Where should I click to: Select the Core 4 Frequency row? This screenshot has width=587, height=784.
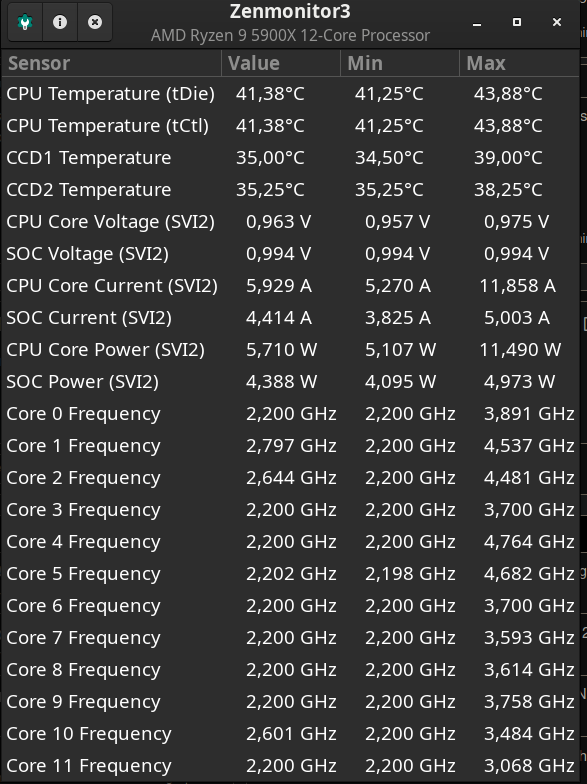[290, 542]
